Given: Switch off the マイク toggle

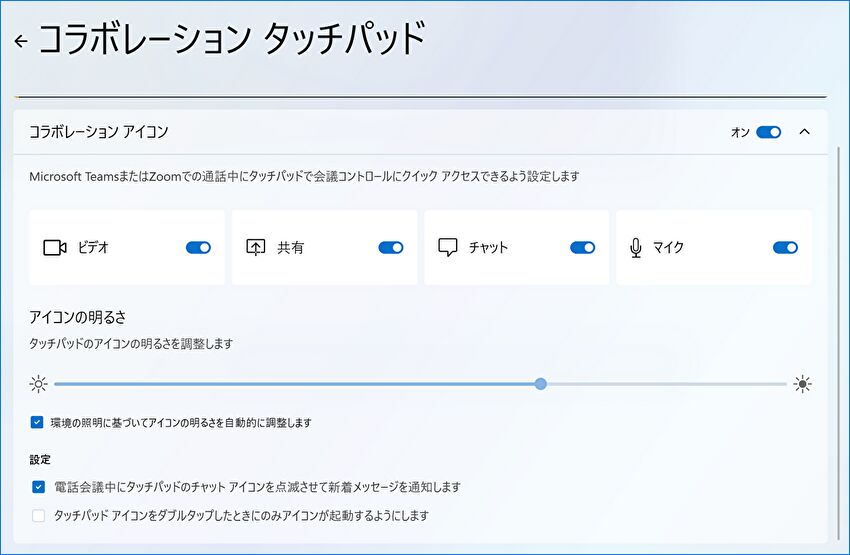Looking at the screenshot, I should (785, 248).
